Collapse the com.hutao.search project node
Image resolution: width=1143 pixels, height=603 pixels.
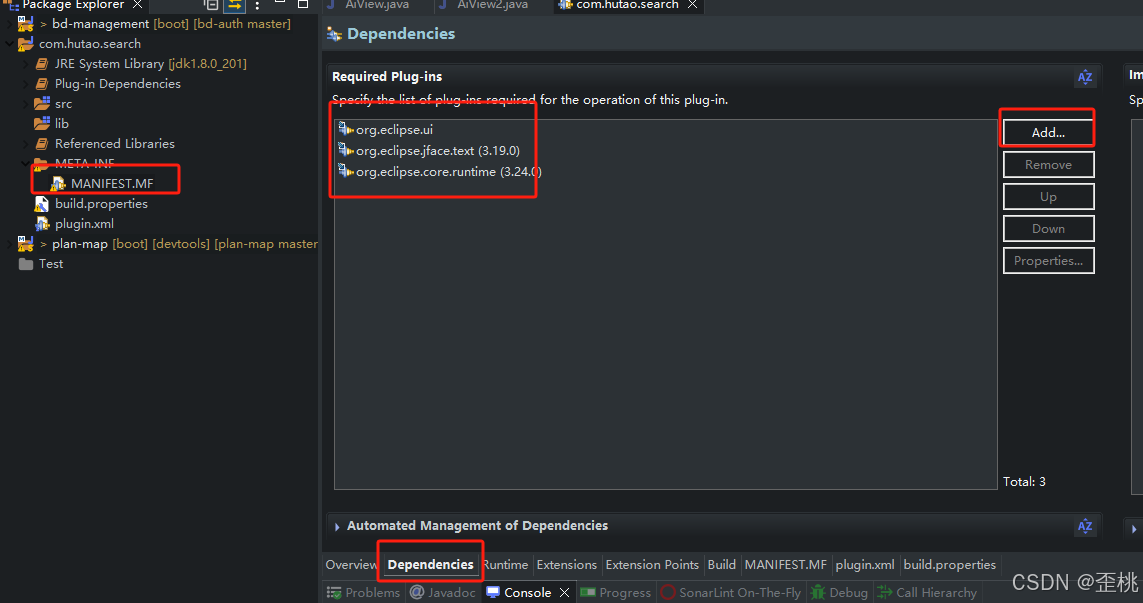9,44
